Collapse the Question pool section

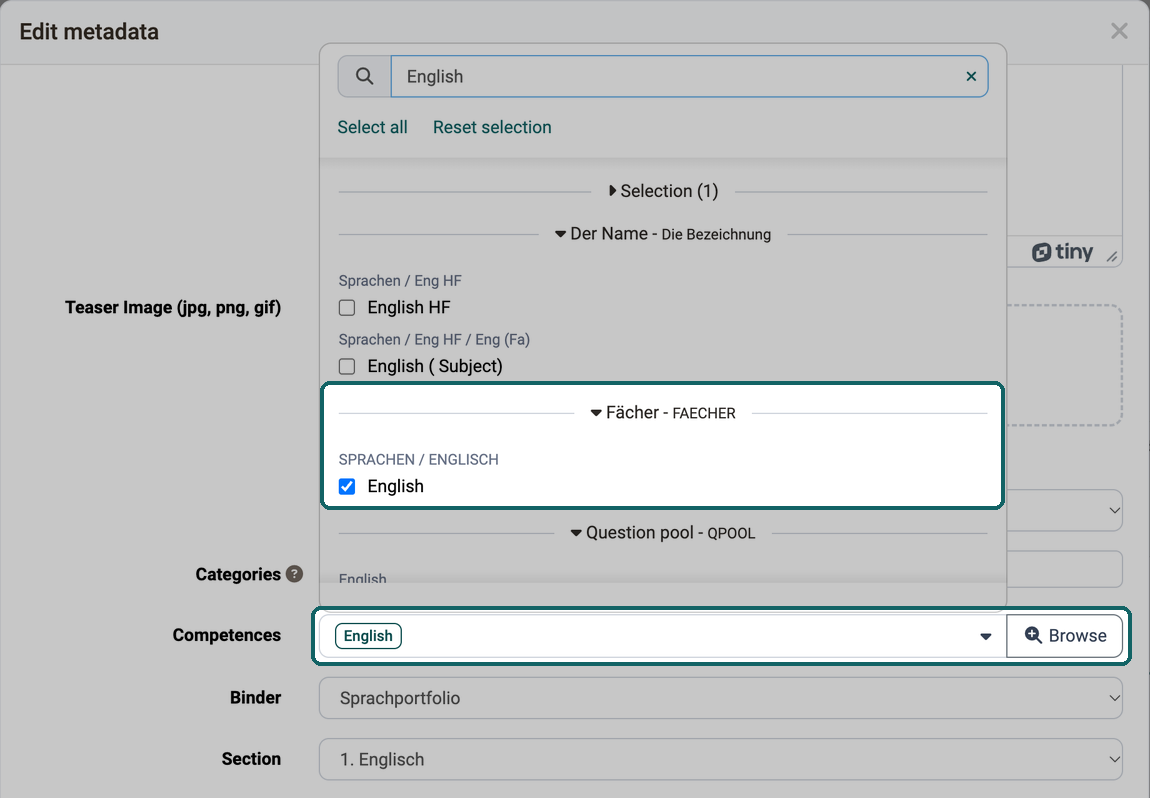tap(663, 533)
